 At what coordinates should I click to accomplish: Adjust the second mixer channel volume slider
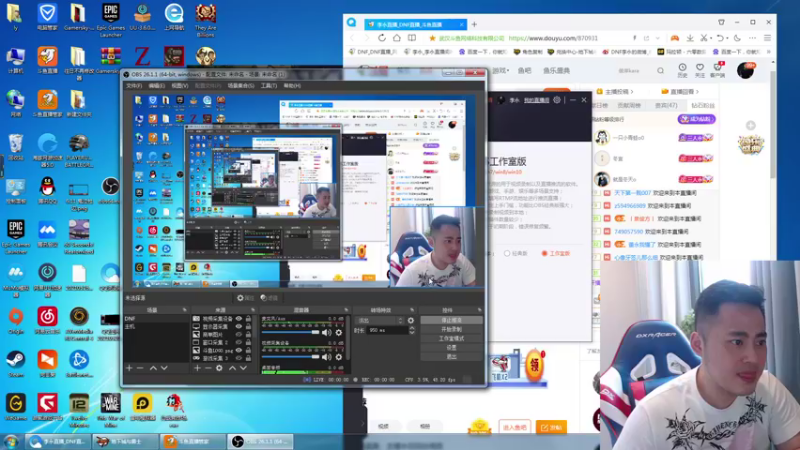[x=291, y=357]
